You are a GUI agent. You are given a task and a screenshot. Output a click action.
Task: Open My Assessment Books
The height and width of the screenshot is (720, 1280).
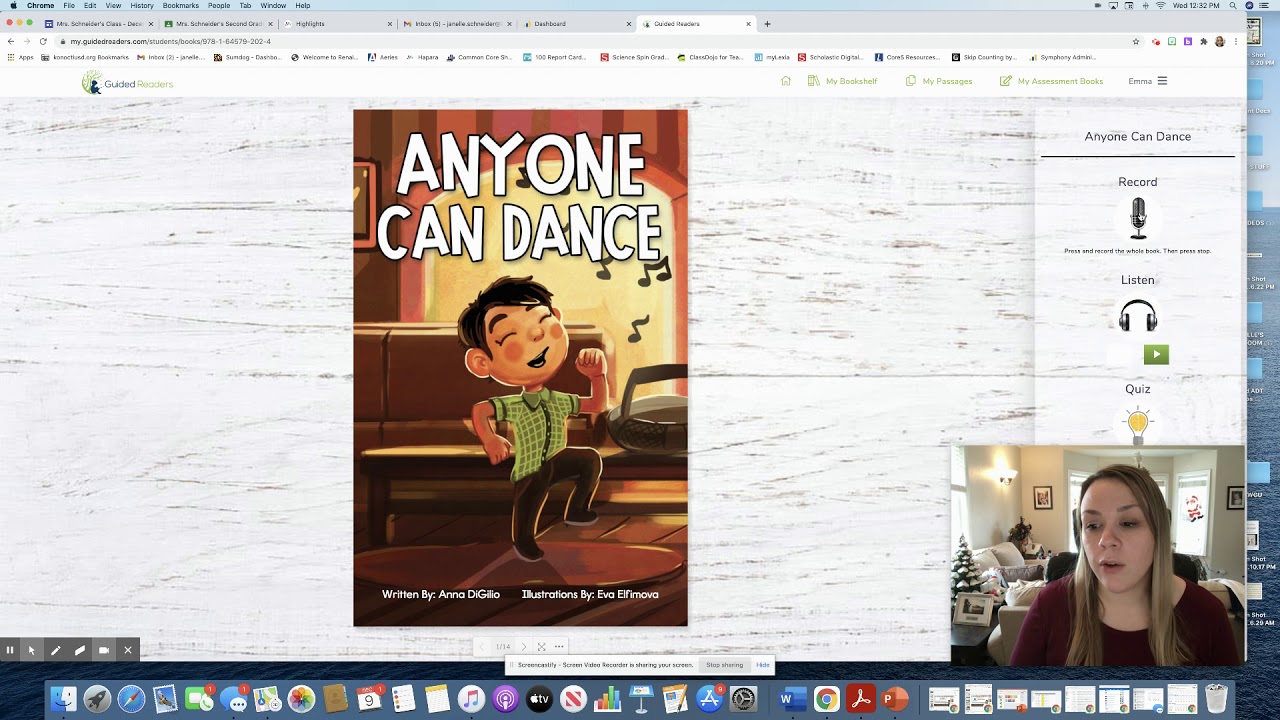click(x=1051, y=81)
